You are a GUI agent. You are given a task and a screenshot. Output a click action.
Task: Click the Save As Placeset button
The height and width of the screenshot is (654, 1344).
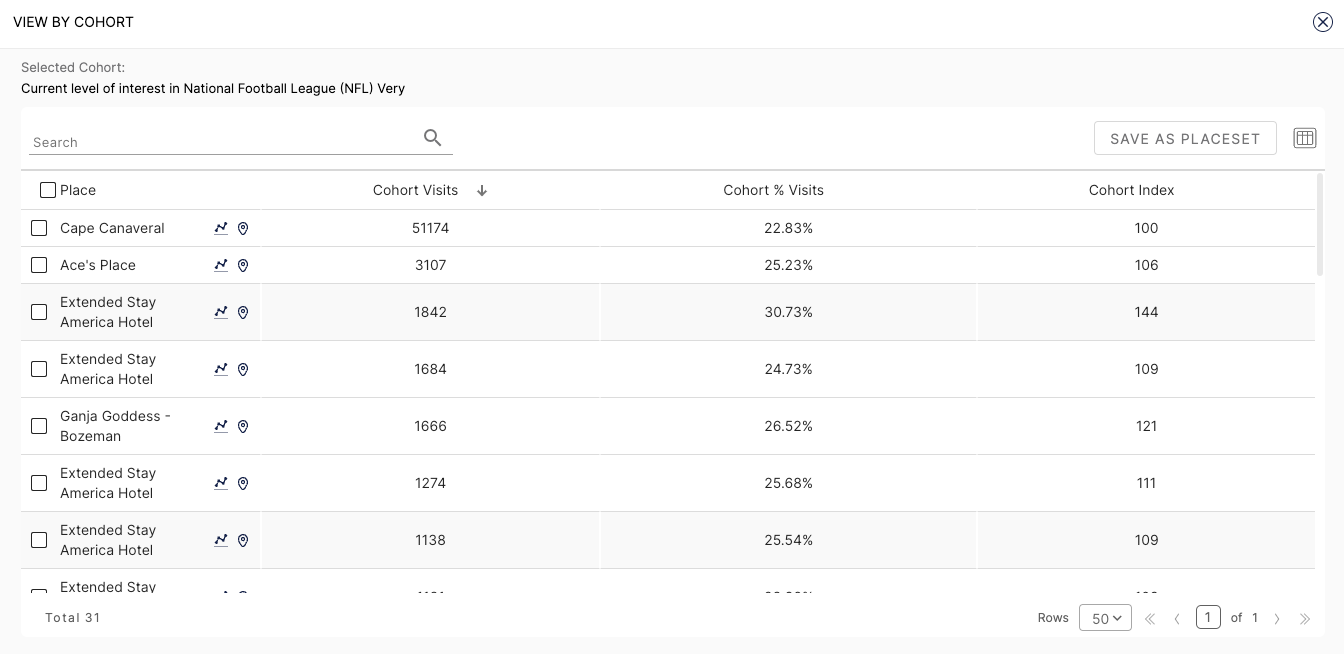[x=1185, y=138]
